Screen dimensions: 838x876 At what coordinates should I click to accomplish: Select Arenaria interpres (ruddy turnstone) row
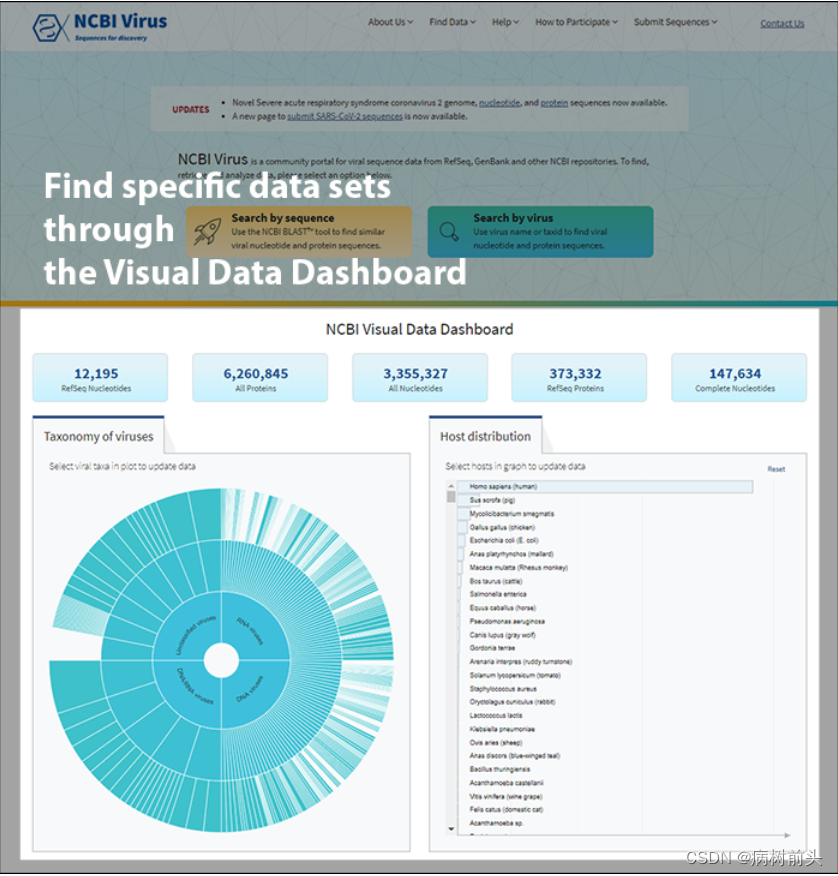pos(521,661)
